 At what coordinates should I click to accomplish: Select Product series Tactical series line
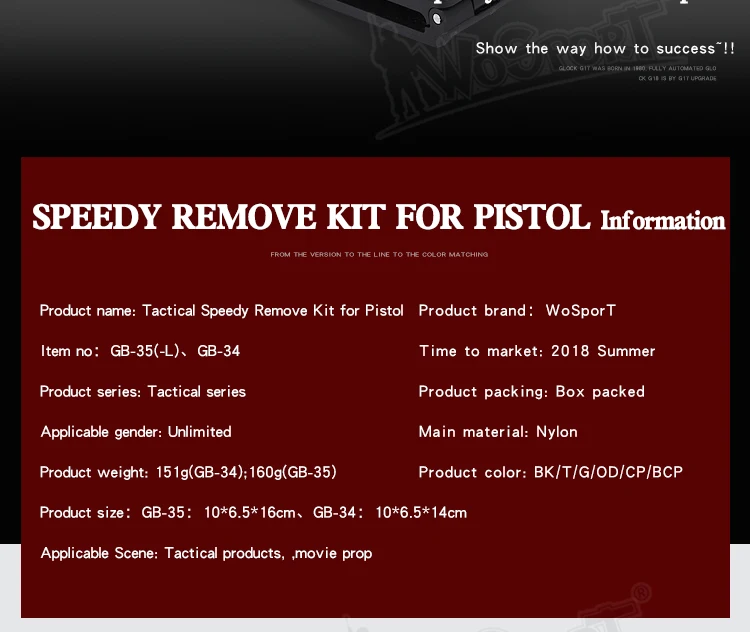pos(143,392)
